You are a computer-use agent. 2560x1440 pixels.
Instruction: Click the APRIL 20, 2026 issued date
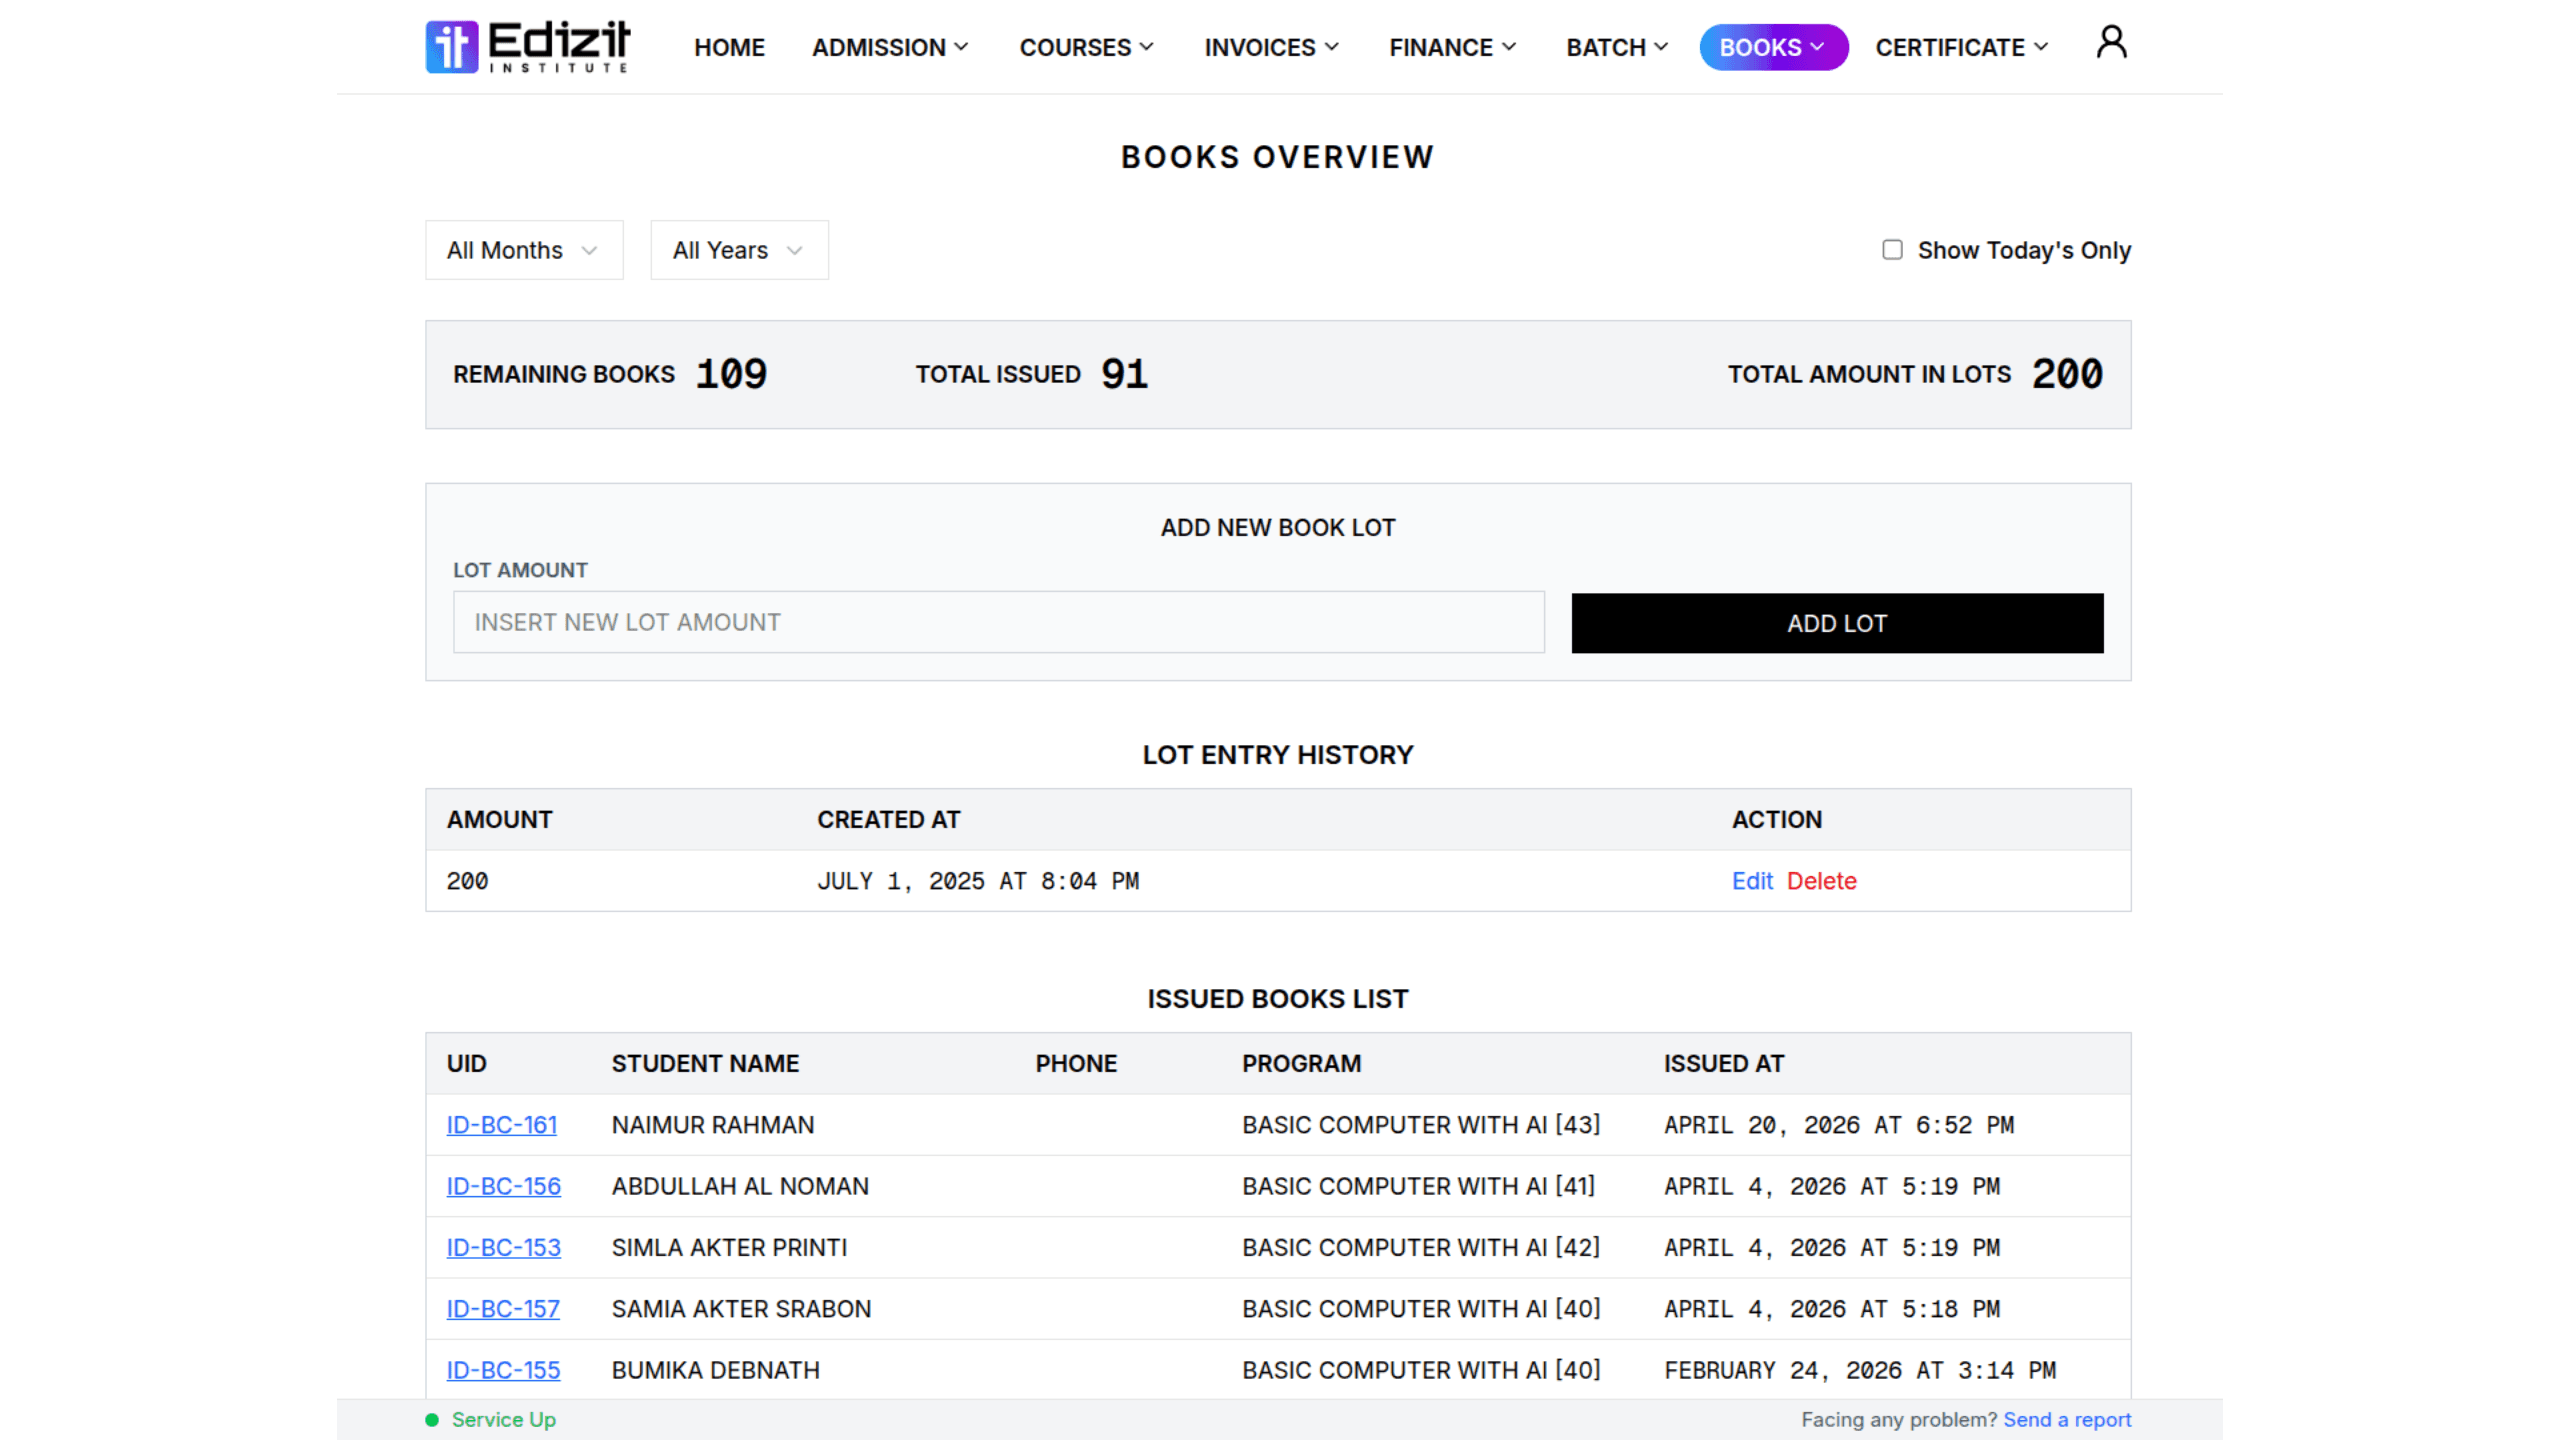1839,1125
